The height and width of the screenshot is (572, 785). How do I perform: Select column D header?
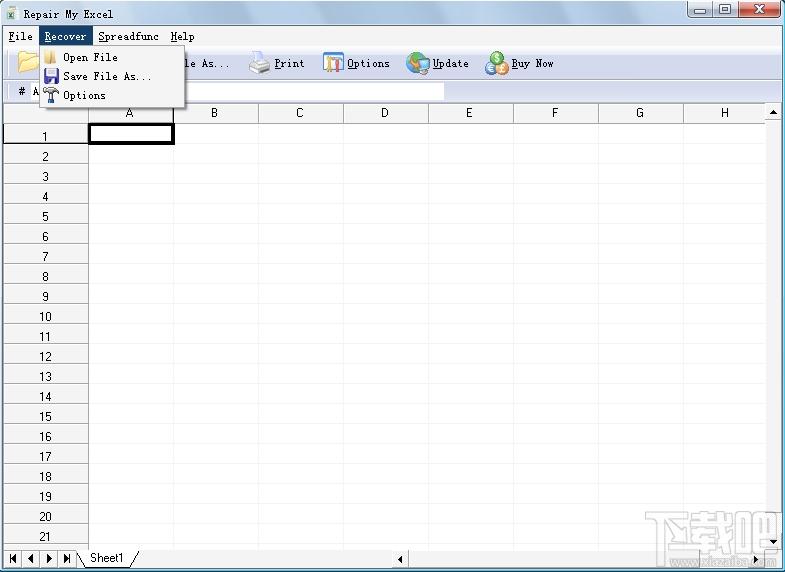click(386, 113)
